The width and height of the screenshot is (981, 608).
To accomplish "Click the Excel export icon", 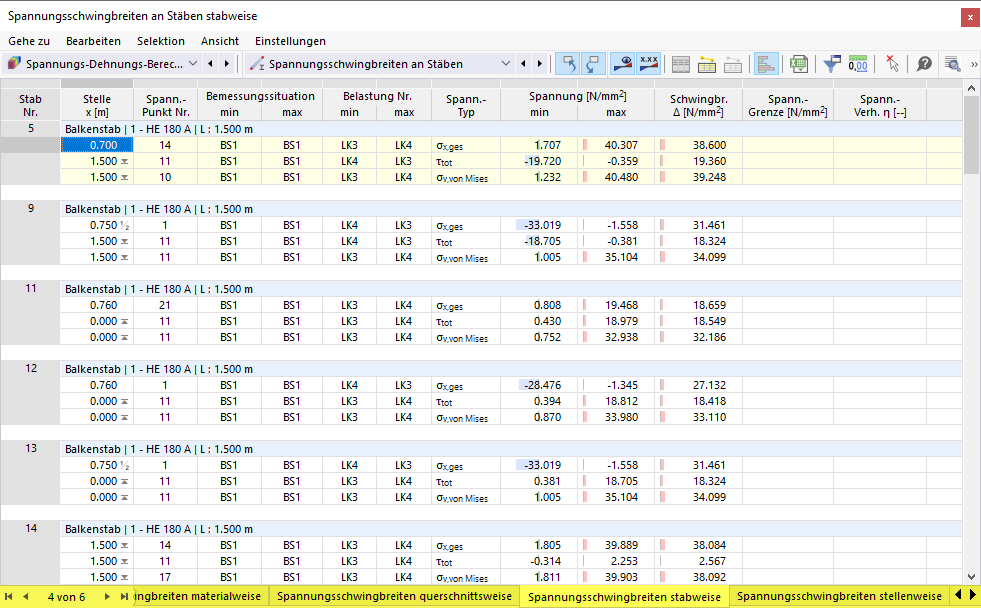I will coord(798,64).
